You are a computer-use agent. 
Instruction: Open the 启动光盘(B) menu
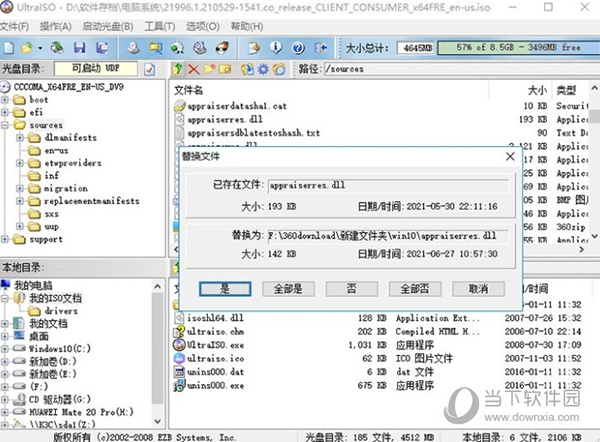tap(108, 26)
